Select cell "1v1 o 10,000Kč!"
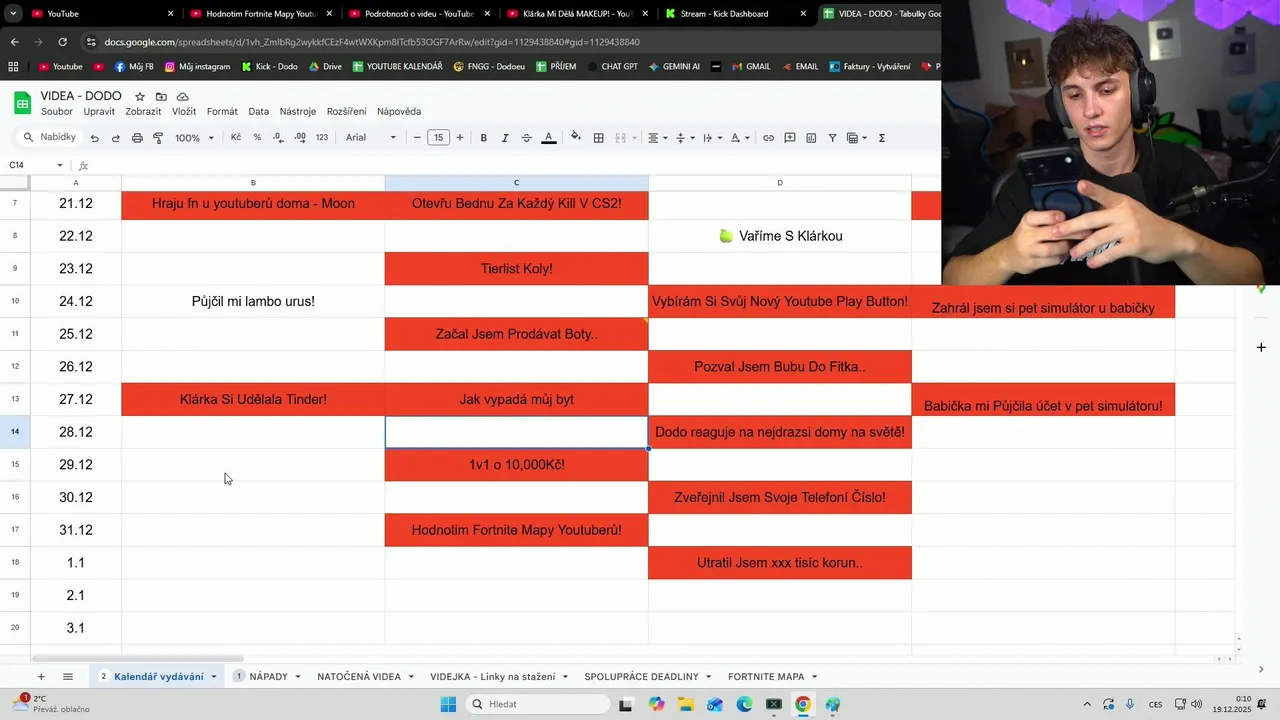The image size is (1280, 720). click(516, 465)
